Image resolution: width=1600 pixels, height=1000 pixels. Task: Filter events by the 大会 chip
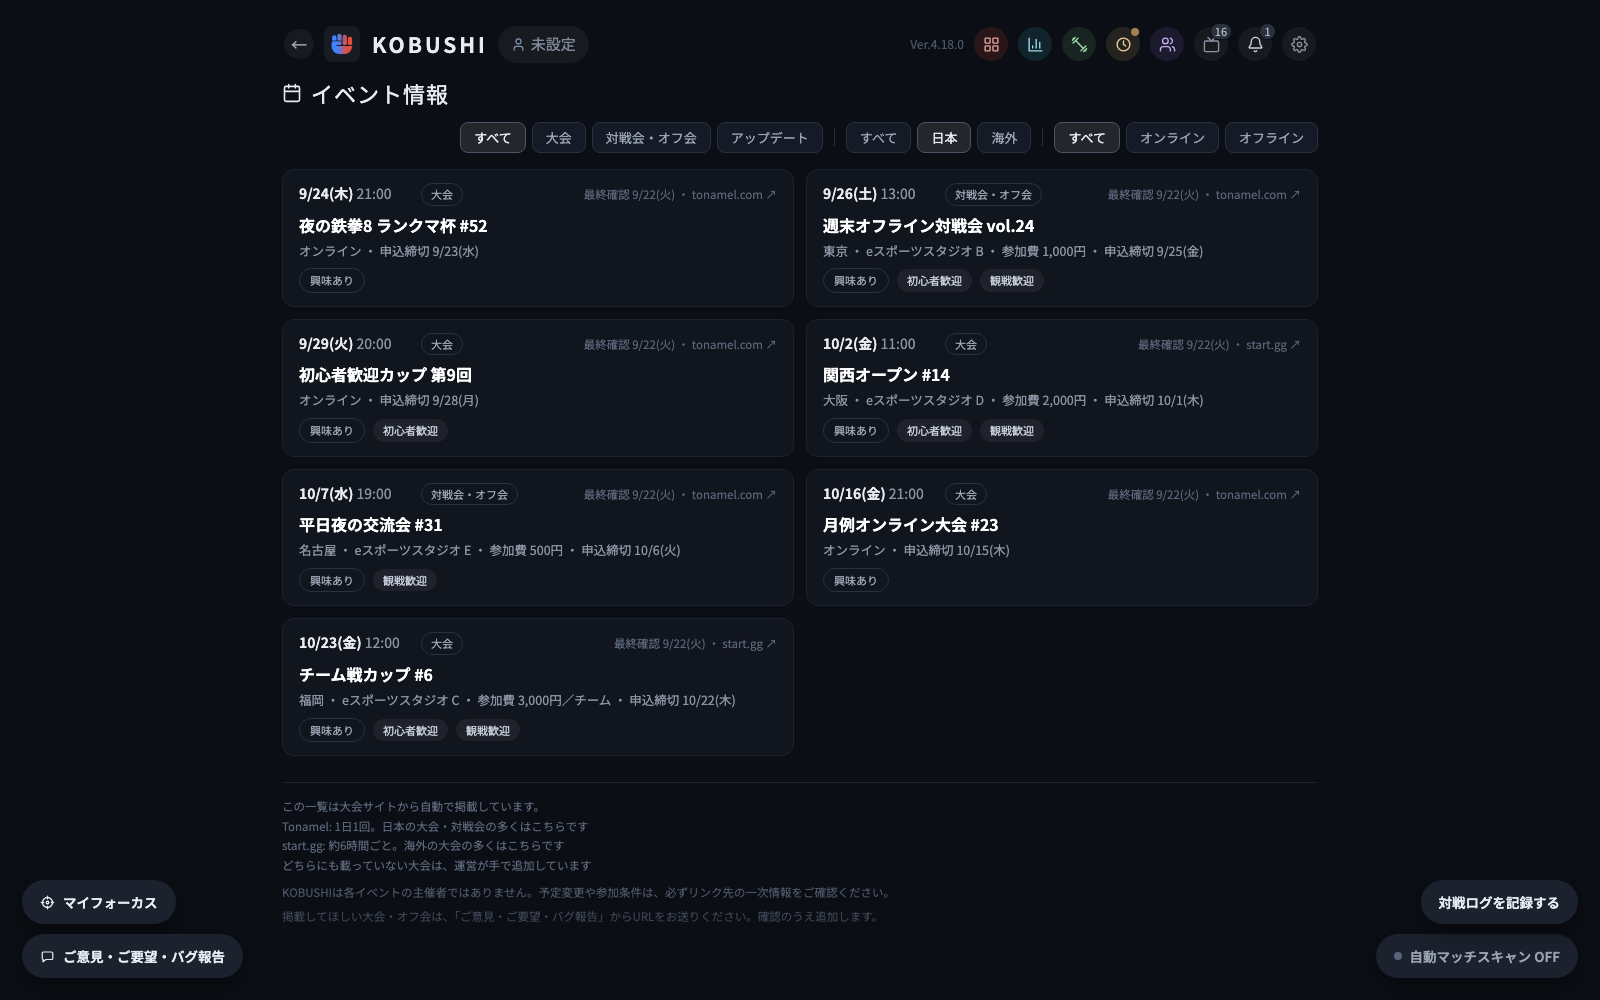(559, 138)
